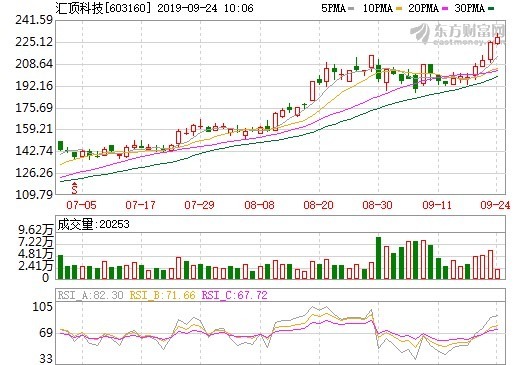Click the first green candlestick at chart start
Screen dimensions: 520x365
60,146
